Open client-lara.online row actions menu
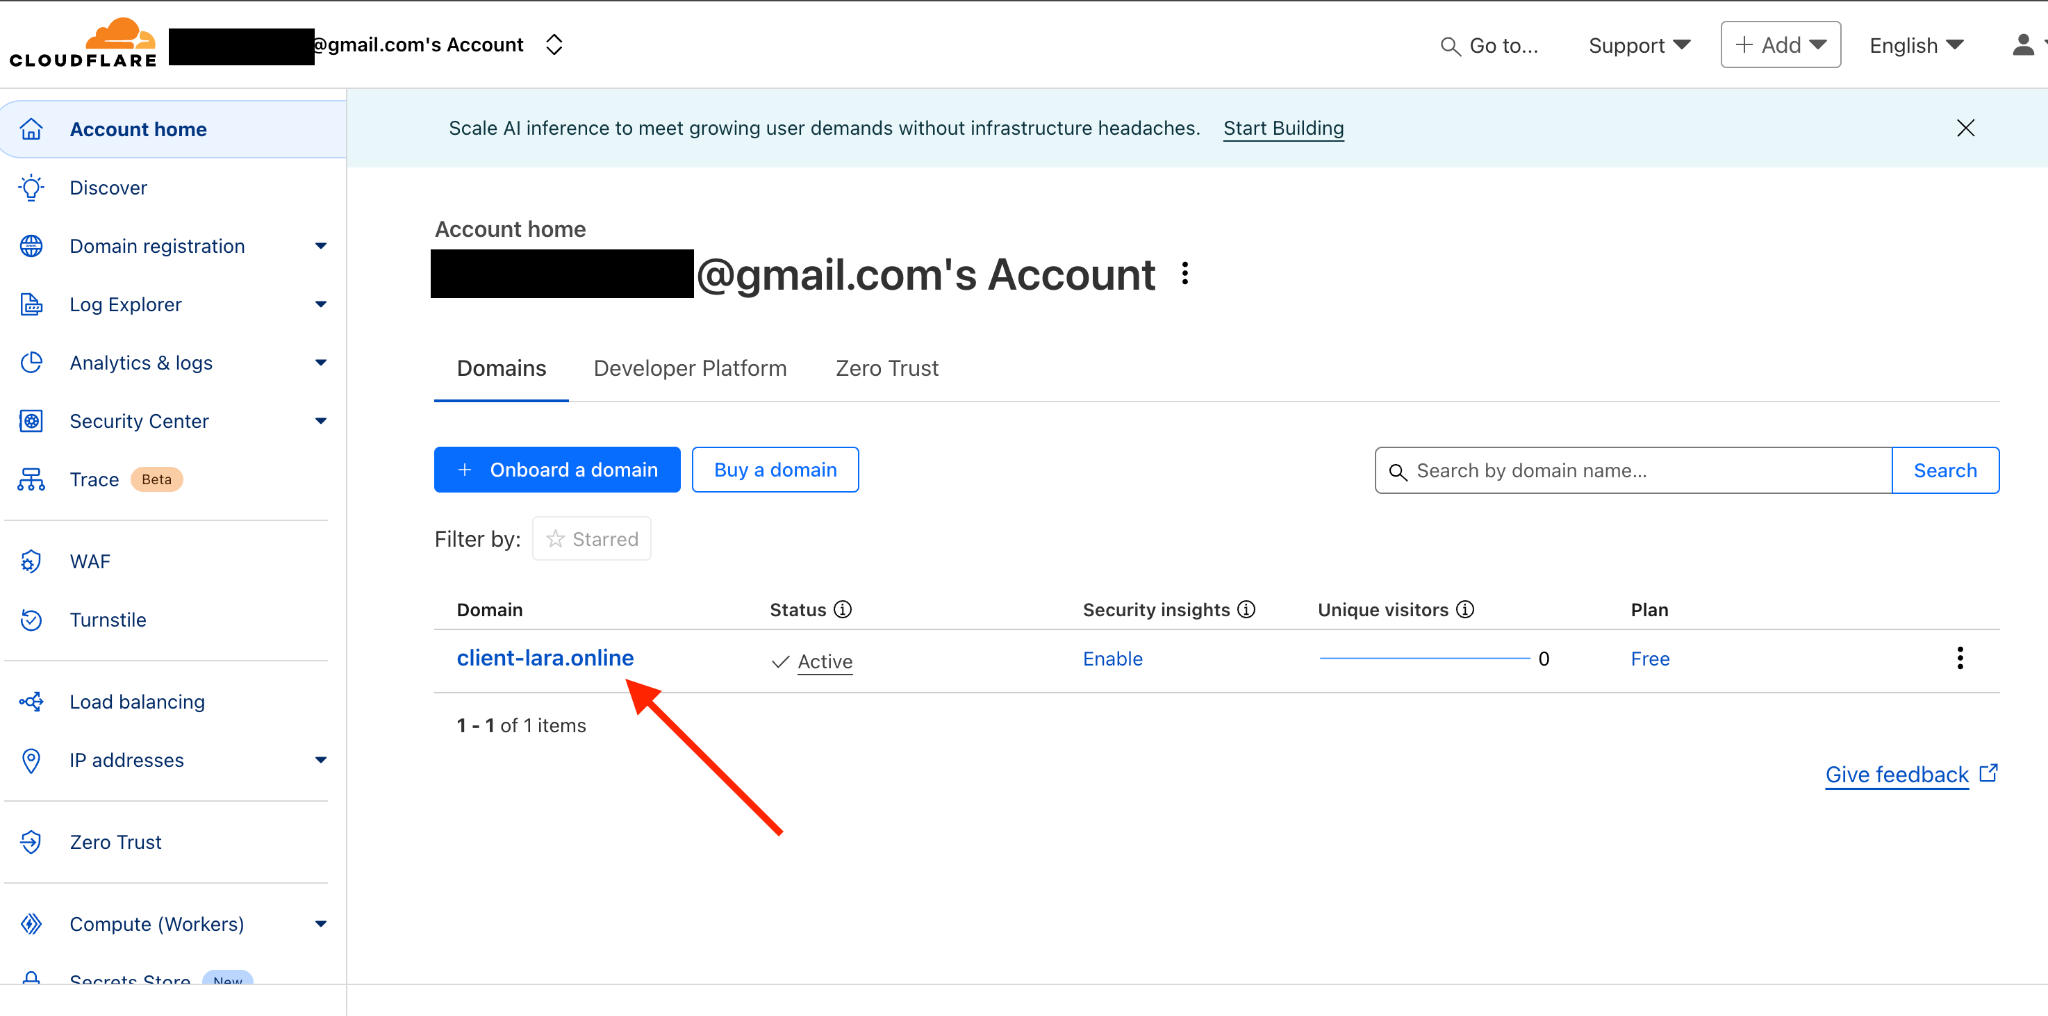This screenshot has height=1016, width=2048. click(x=1960, y=658)
